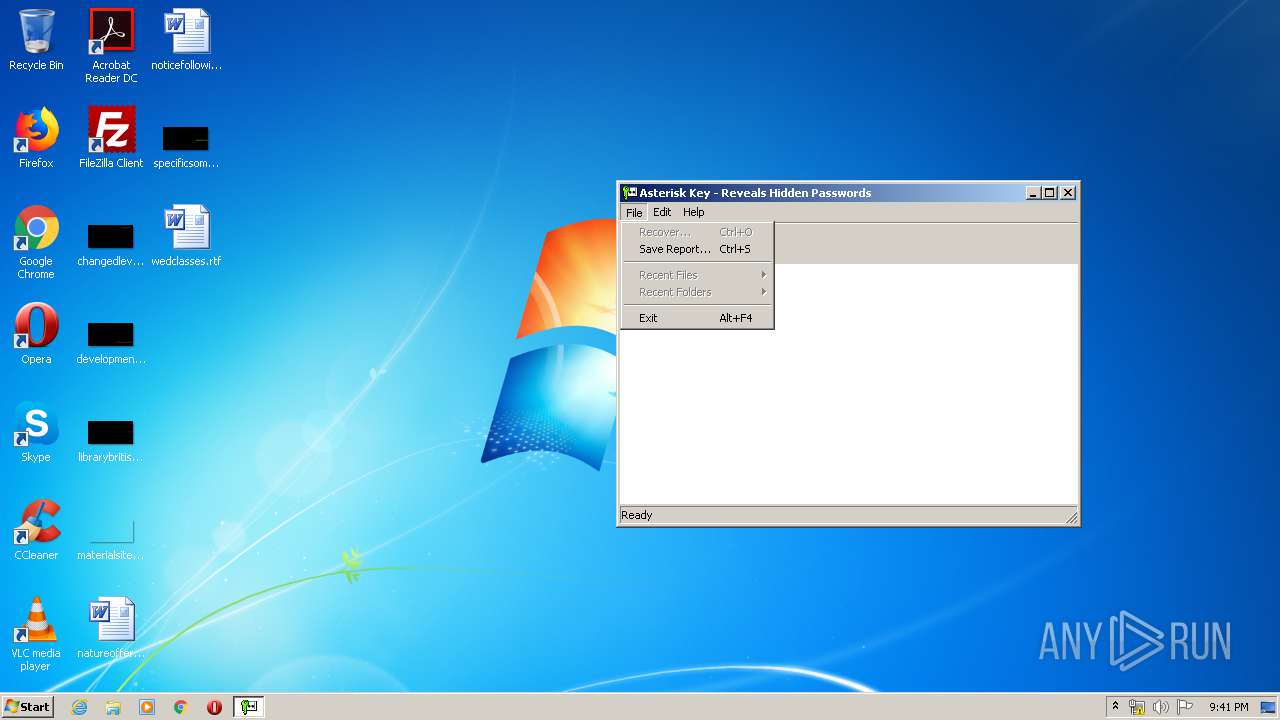1280x720 pixels.
Task: Open FileZilla Client desktop shortcut
Action: click(x=111, y=138)
